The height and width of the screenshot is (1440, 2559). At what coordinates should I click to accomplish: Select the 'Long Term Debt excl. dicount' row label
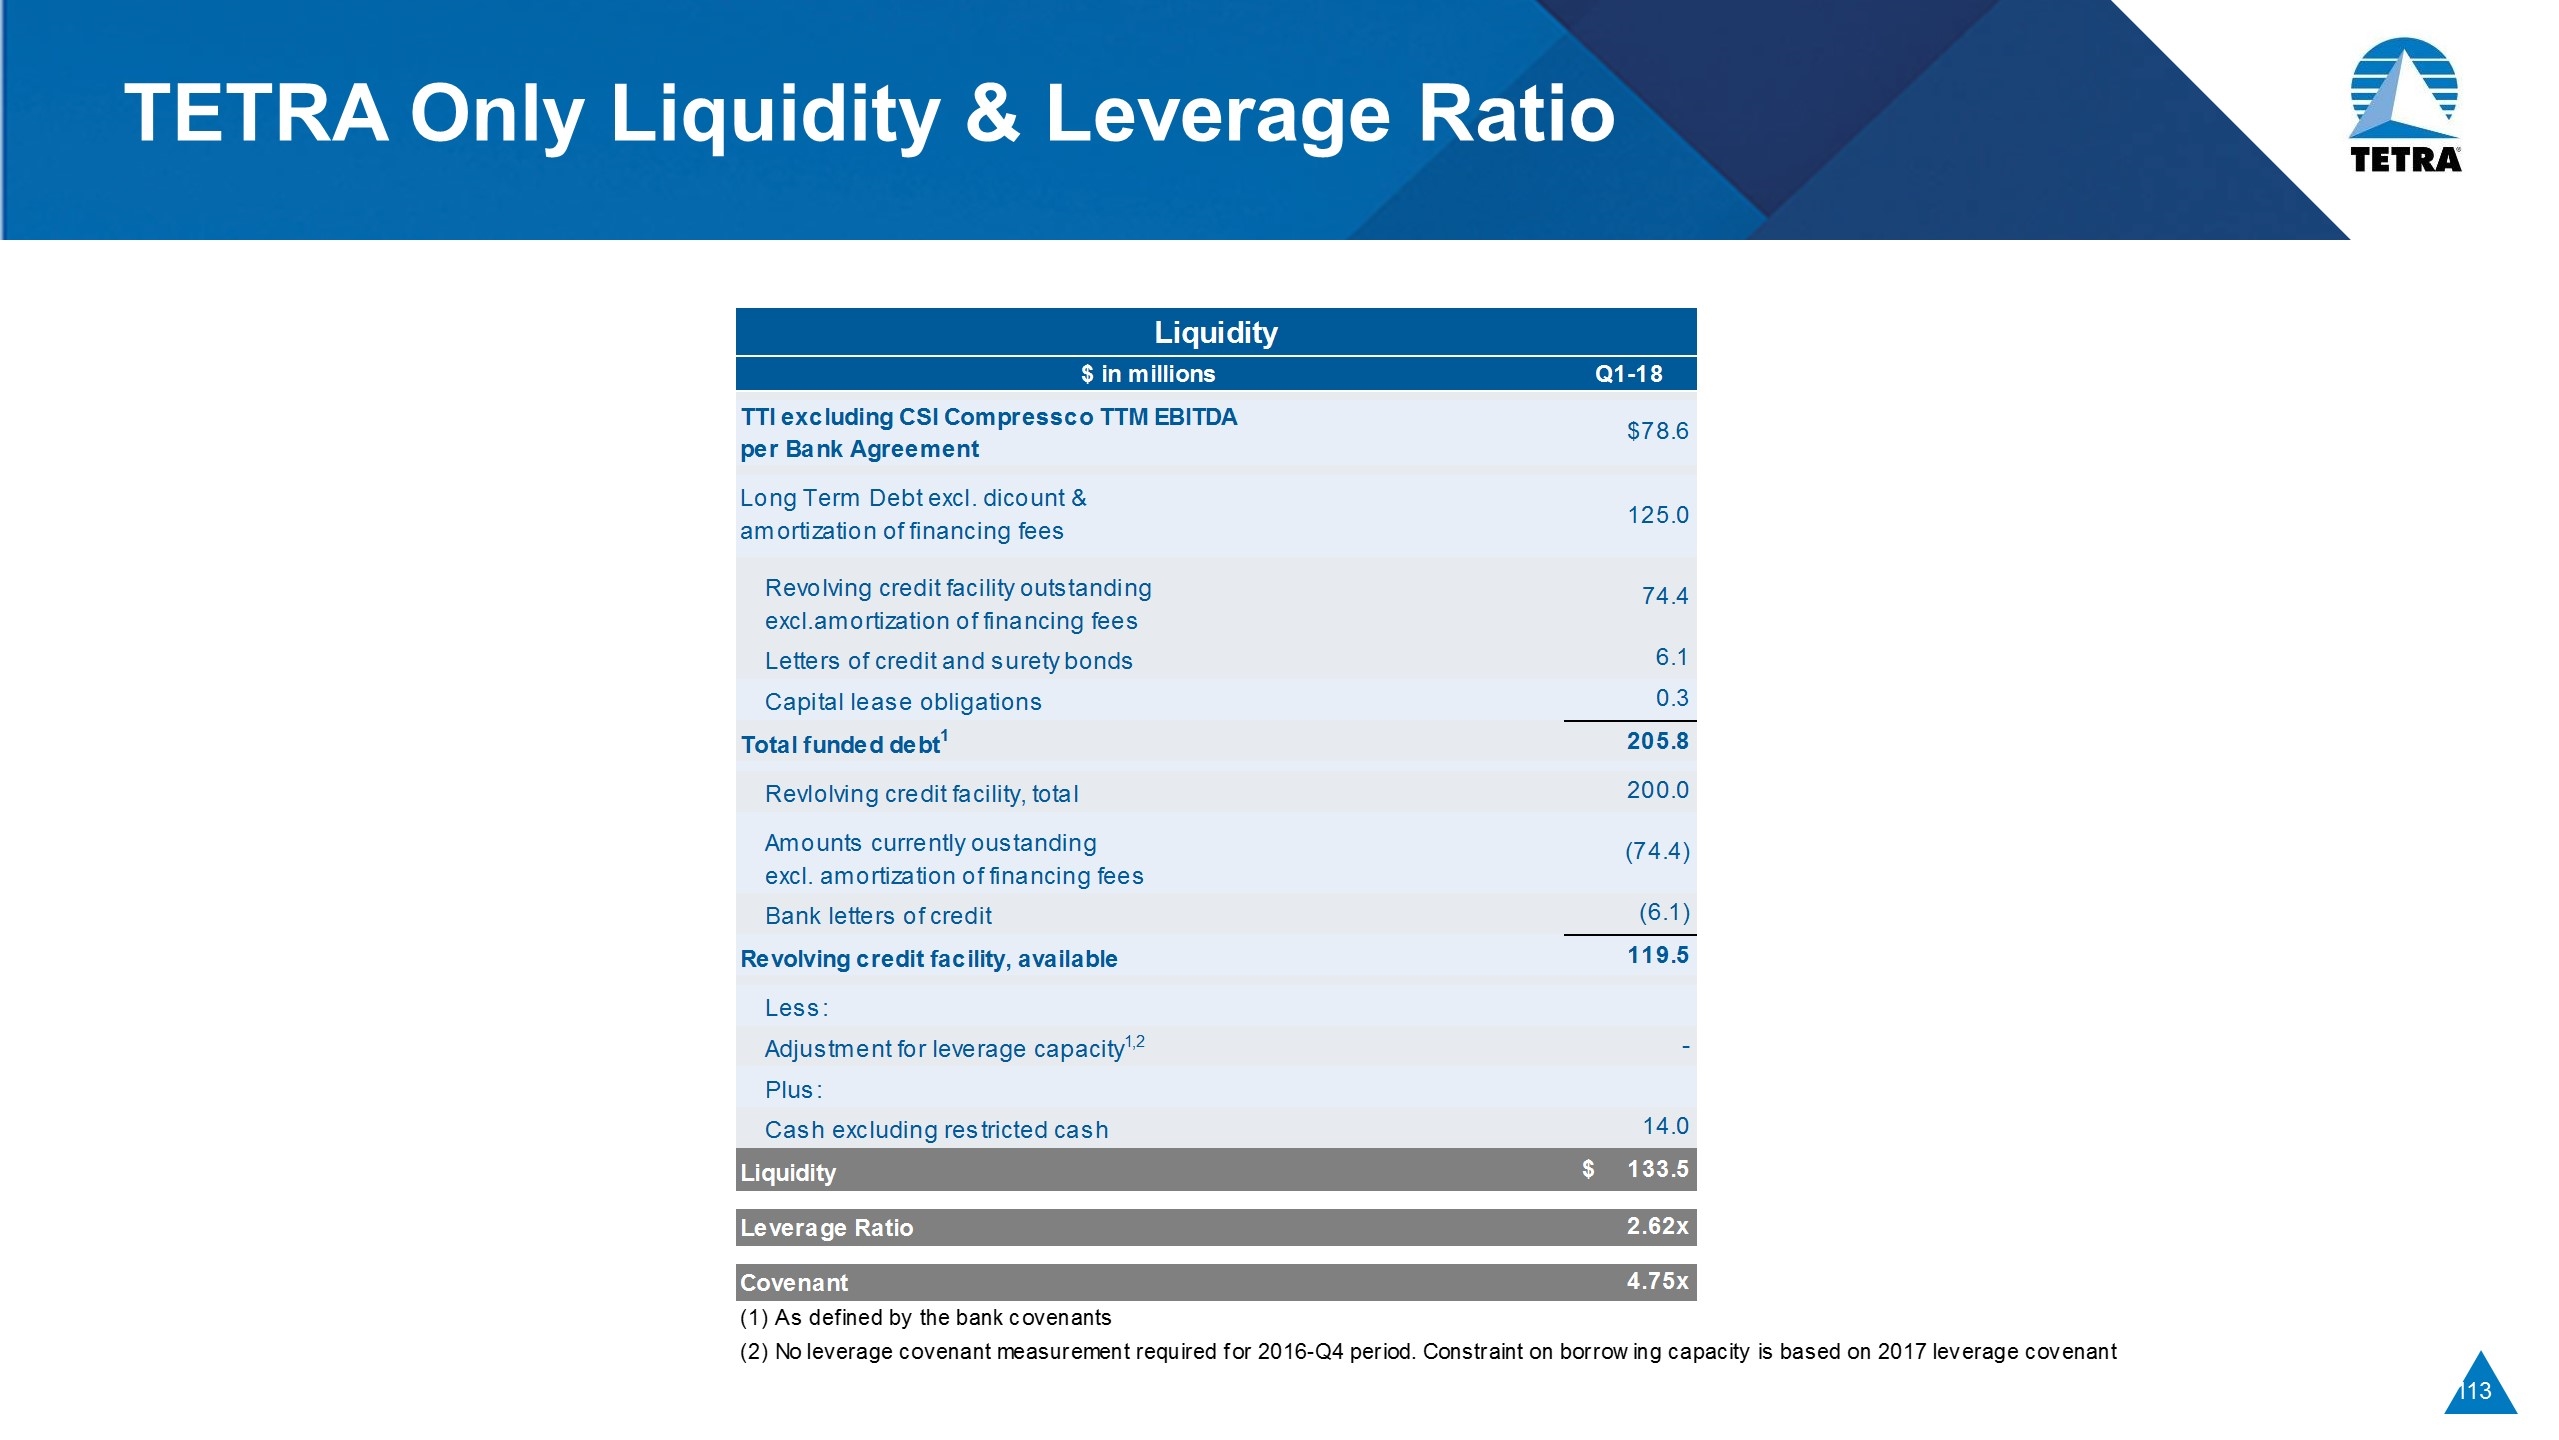pos(913,514)
